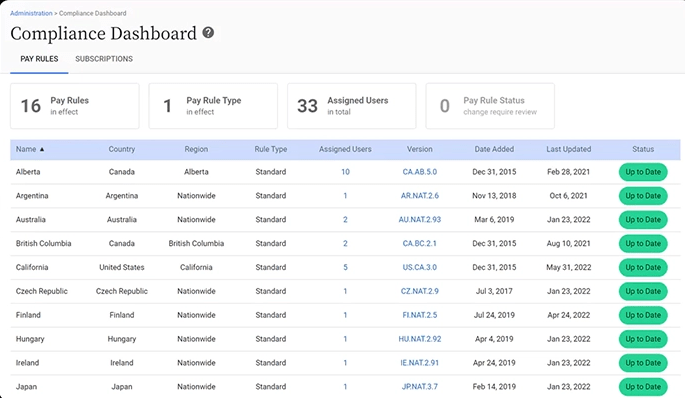Sort table by Country column header
The width and height of the screenshot is (685, 398).
click(121, 149)
